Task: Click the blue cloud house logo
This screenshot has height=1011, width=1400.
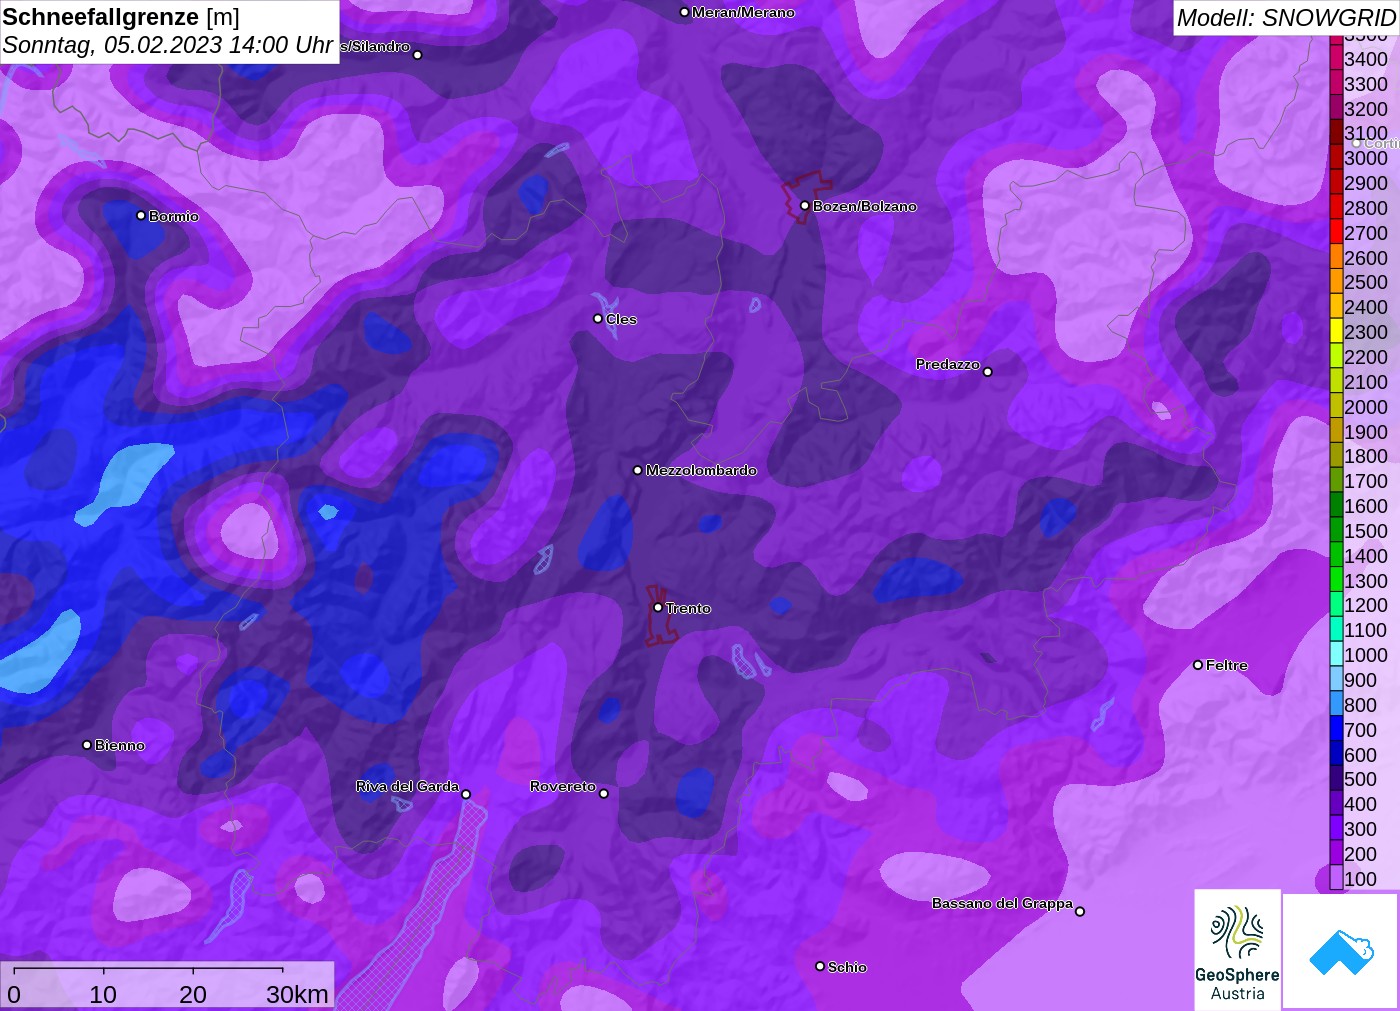Action: [x=1341, y=951]
